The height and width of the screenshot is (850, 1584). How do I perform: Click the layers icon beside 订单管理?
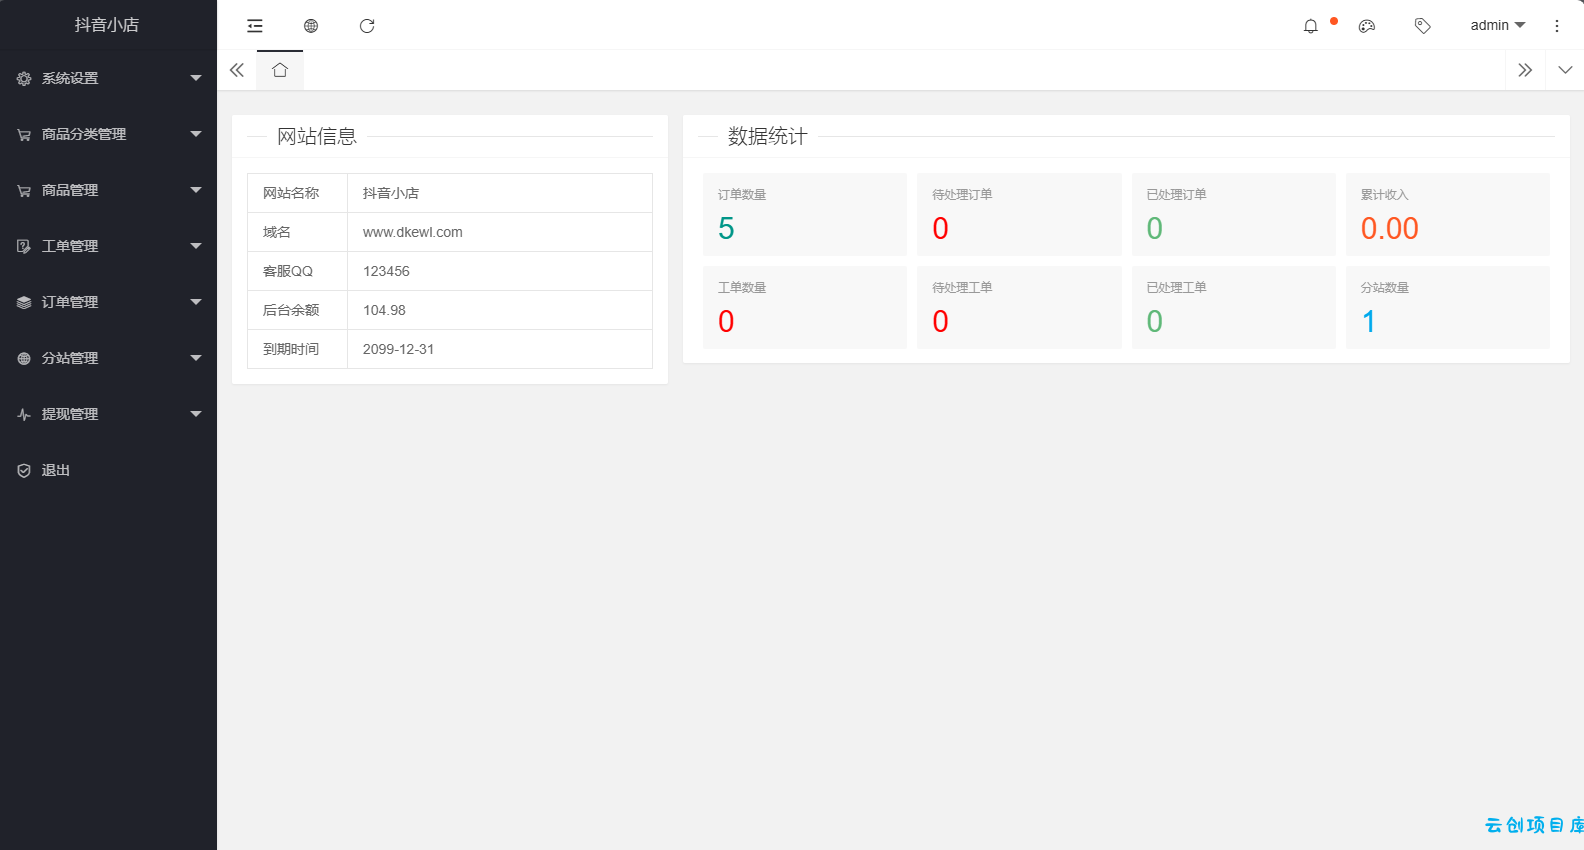(24, 303)
